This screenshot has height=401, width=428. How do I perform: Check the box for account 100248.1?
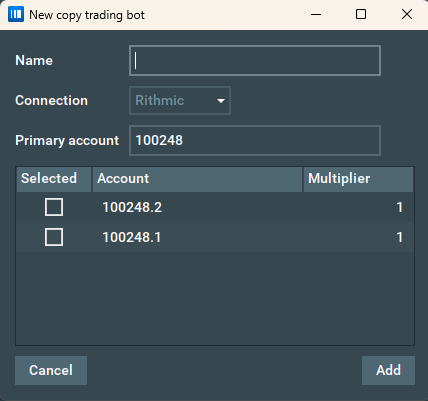tap(54, 237)
